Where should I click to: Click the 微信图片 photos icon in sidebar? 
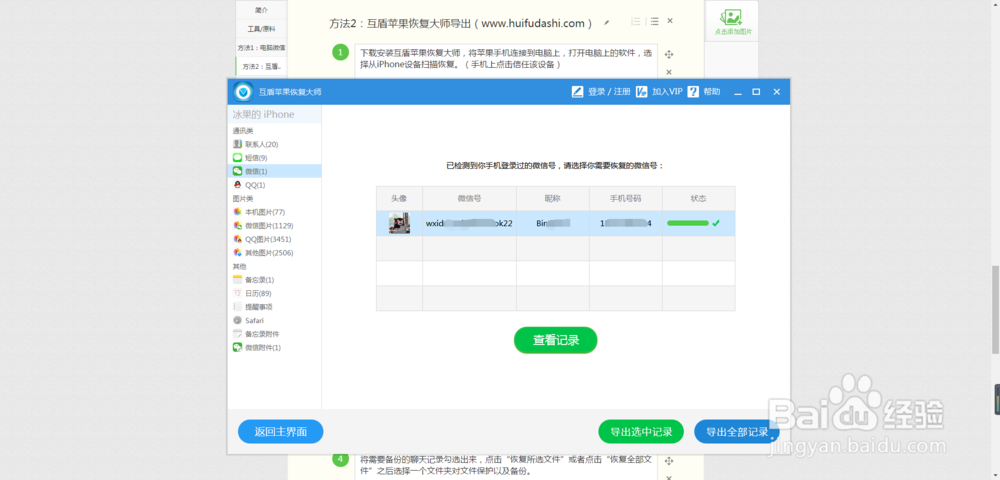click(x=237, y=226)
